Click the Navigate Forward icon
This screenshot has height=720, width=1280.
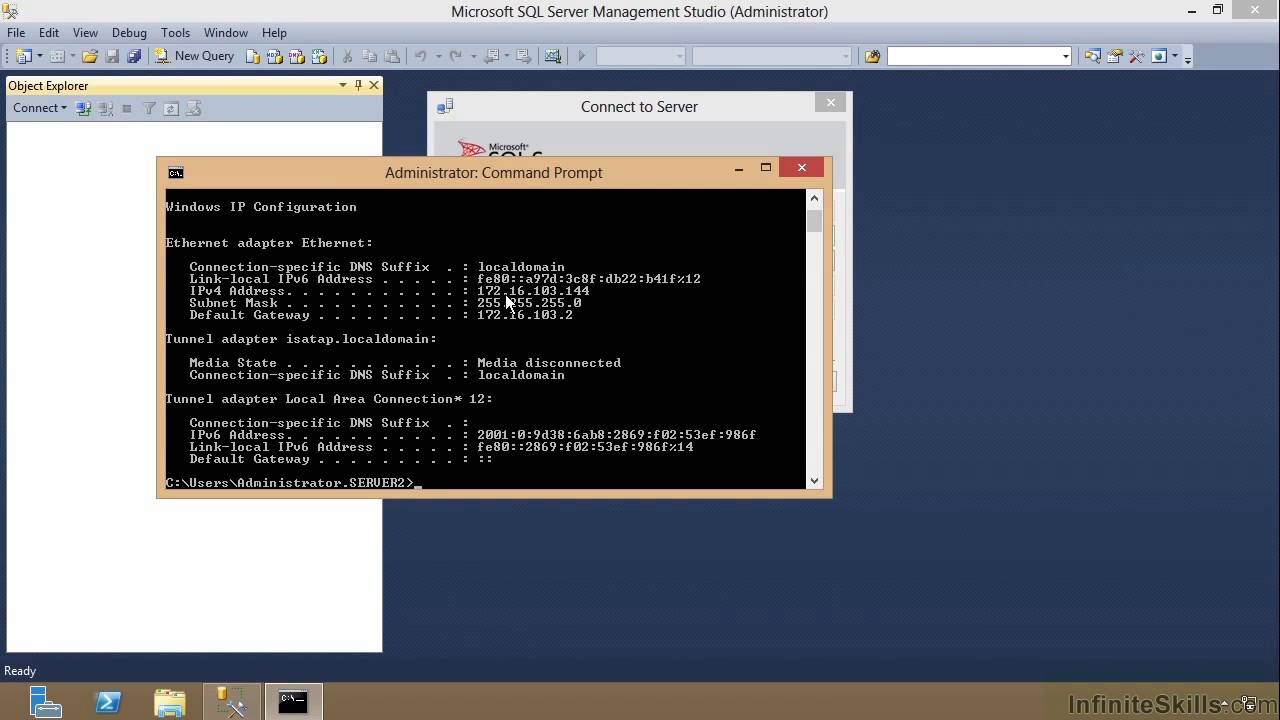[523, 57]
